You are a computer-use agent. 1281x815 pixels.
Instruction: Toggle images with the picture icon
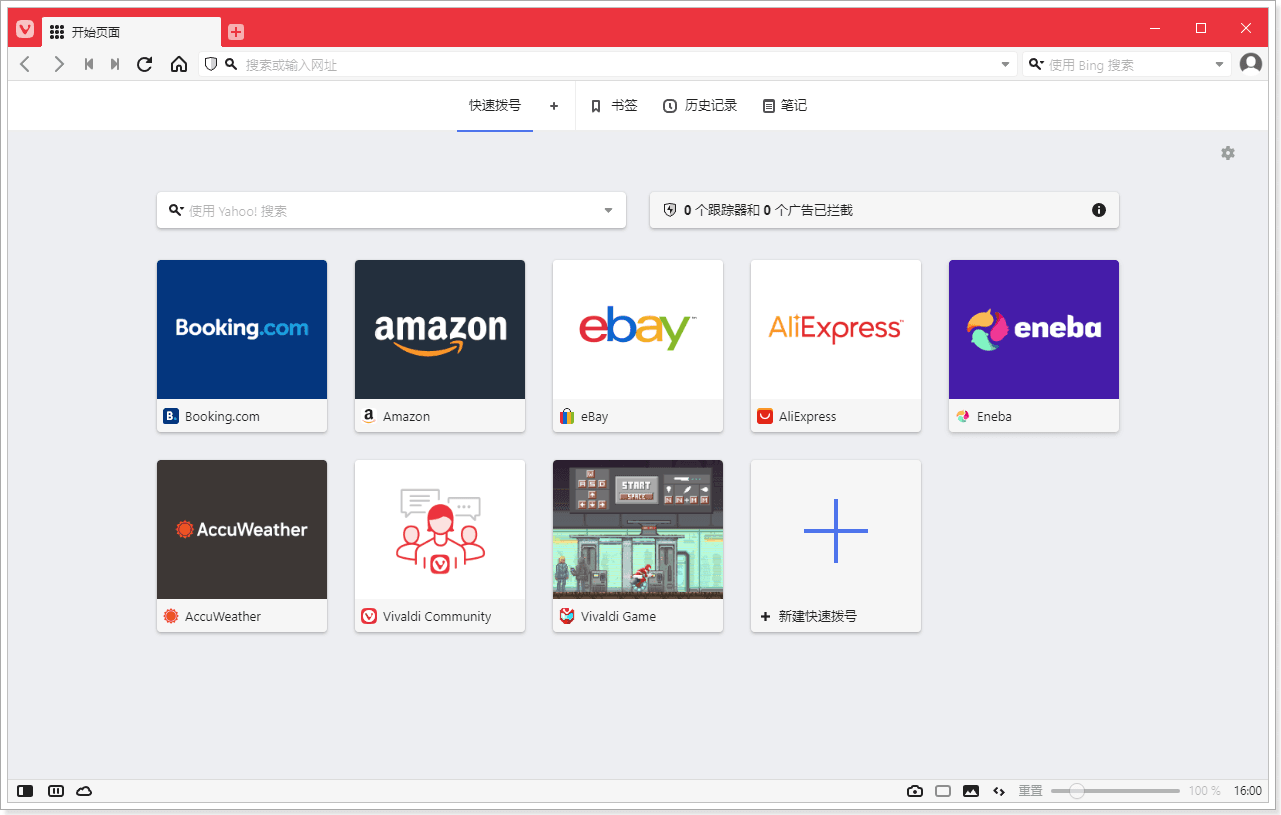[971, 791]
